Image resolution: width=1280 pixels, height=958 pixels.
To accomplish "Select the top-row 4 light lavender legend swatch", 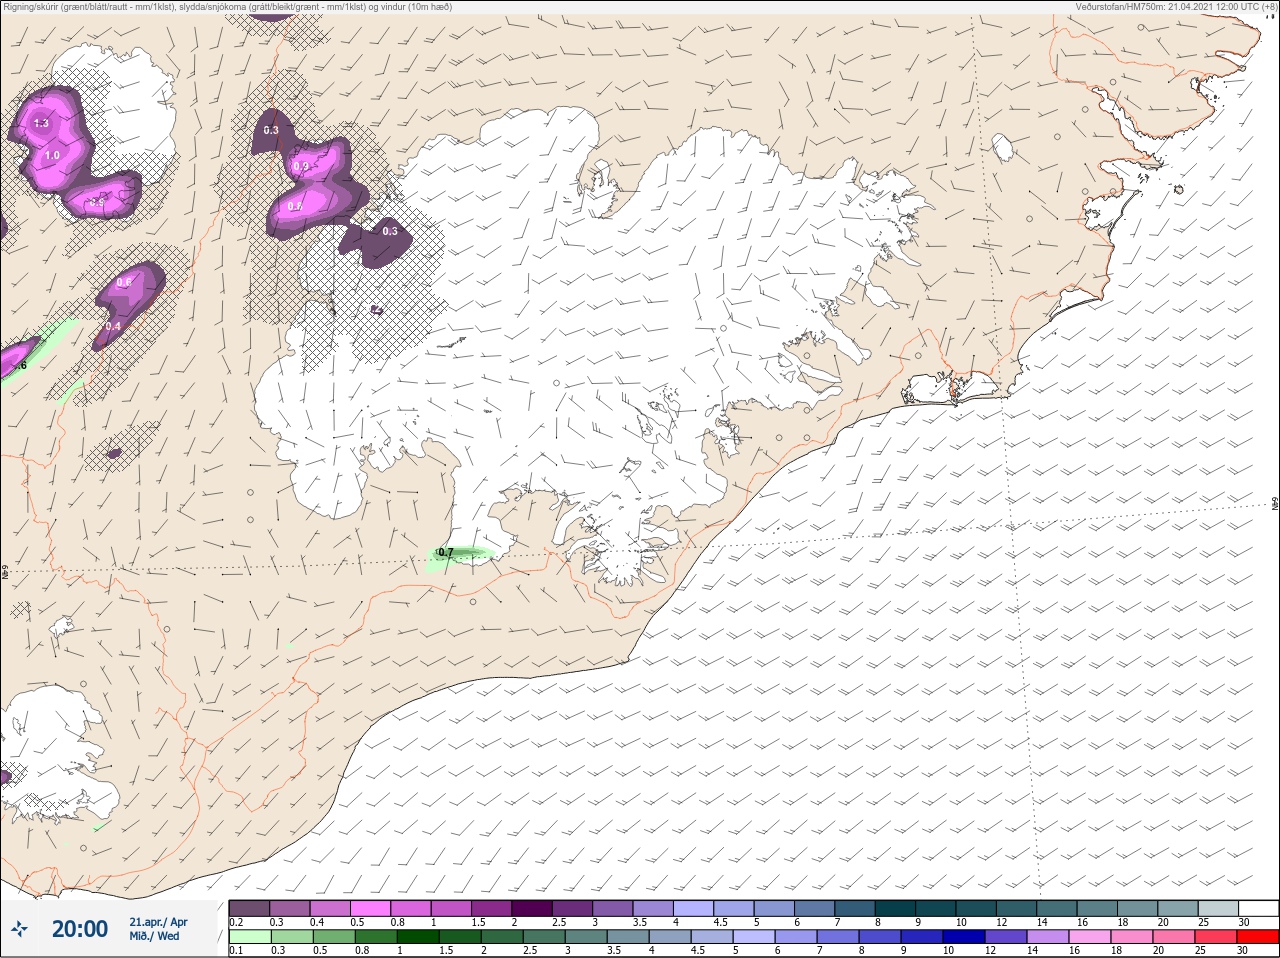I will [x=695, y=908].
